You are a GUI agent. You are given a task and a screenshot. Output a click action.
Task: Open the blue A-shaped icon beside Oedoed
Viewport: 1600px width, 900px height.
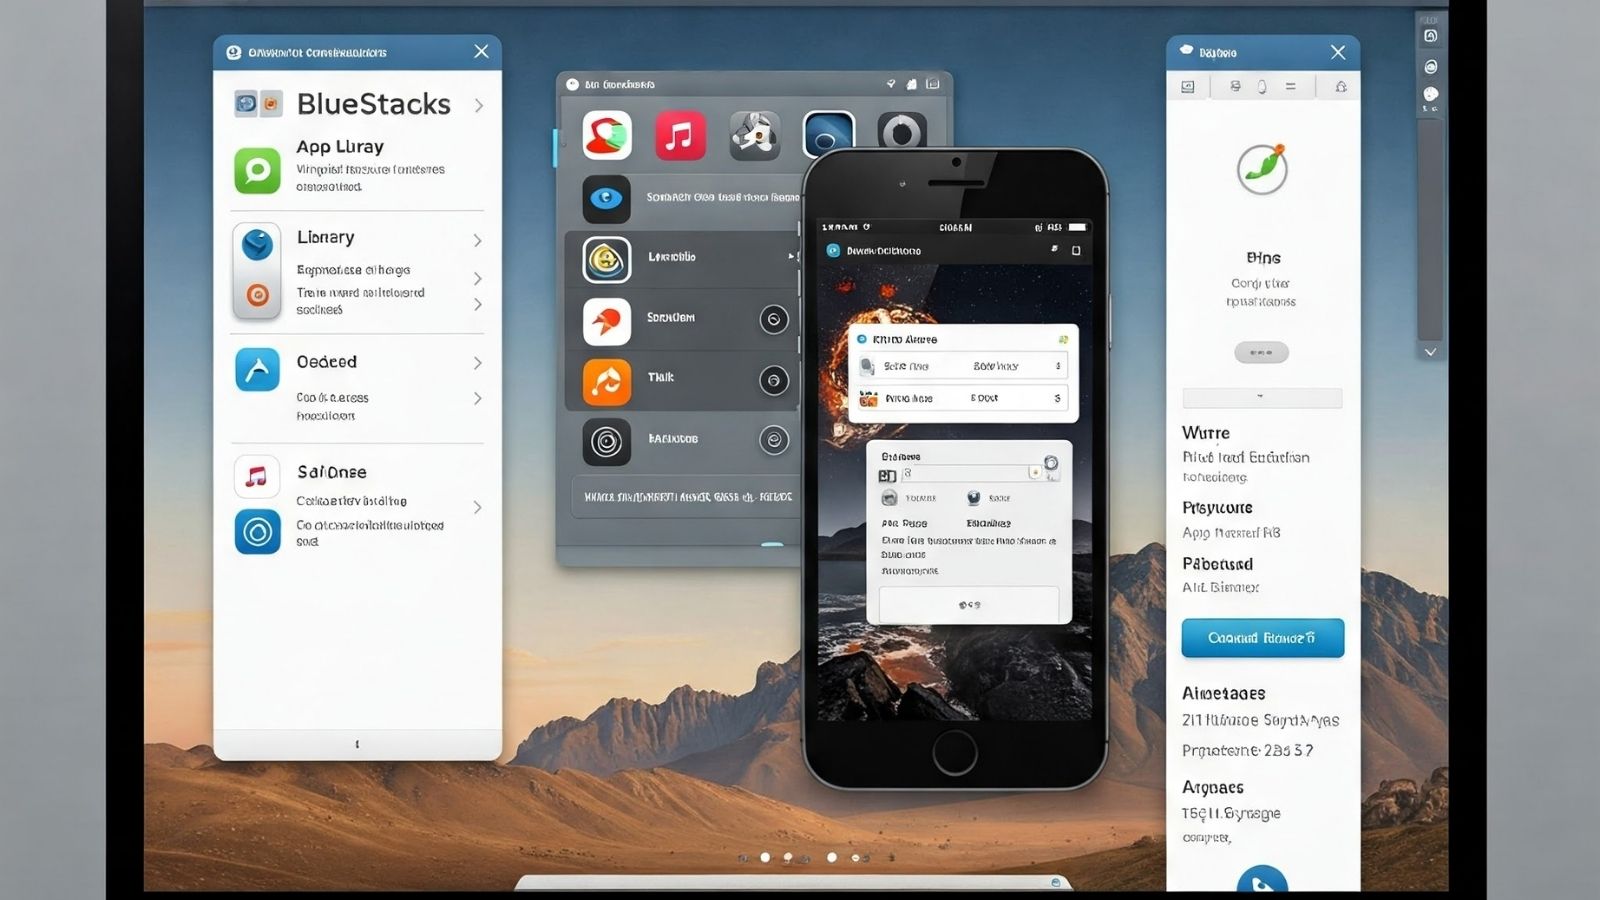(257, 370)
